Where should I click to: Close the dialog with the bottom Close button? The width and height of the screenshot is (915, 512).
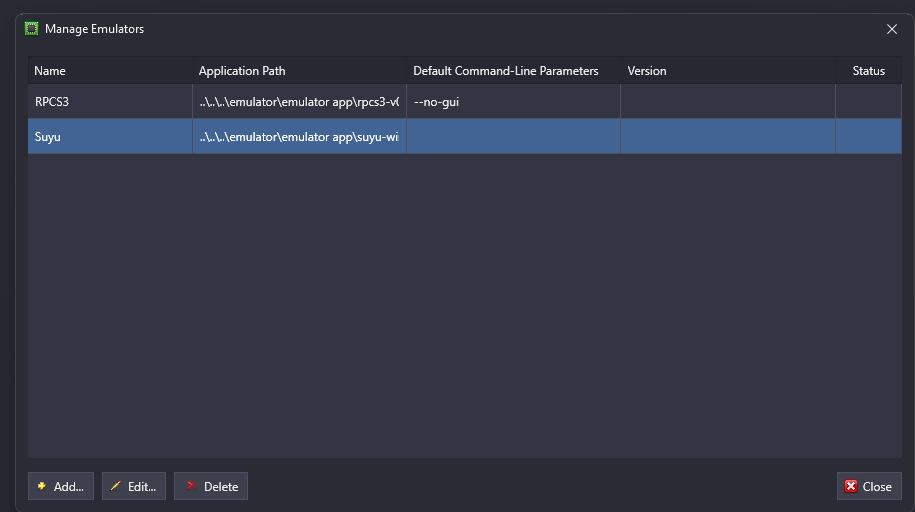point(868,486)
